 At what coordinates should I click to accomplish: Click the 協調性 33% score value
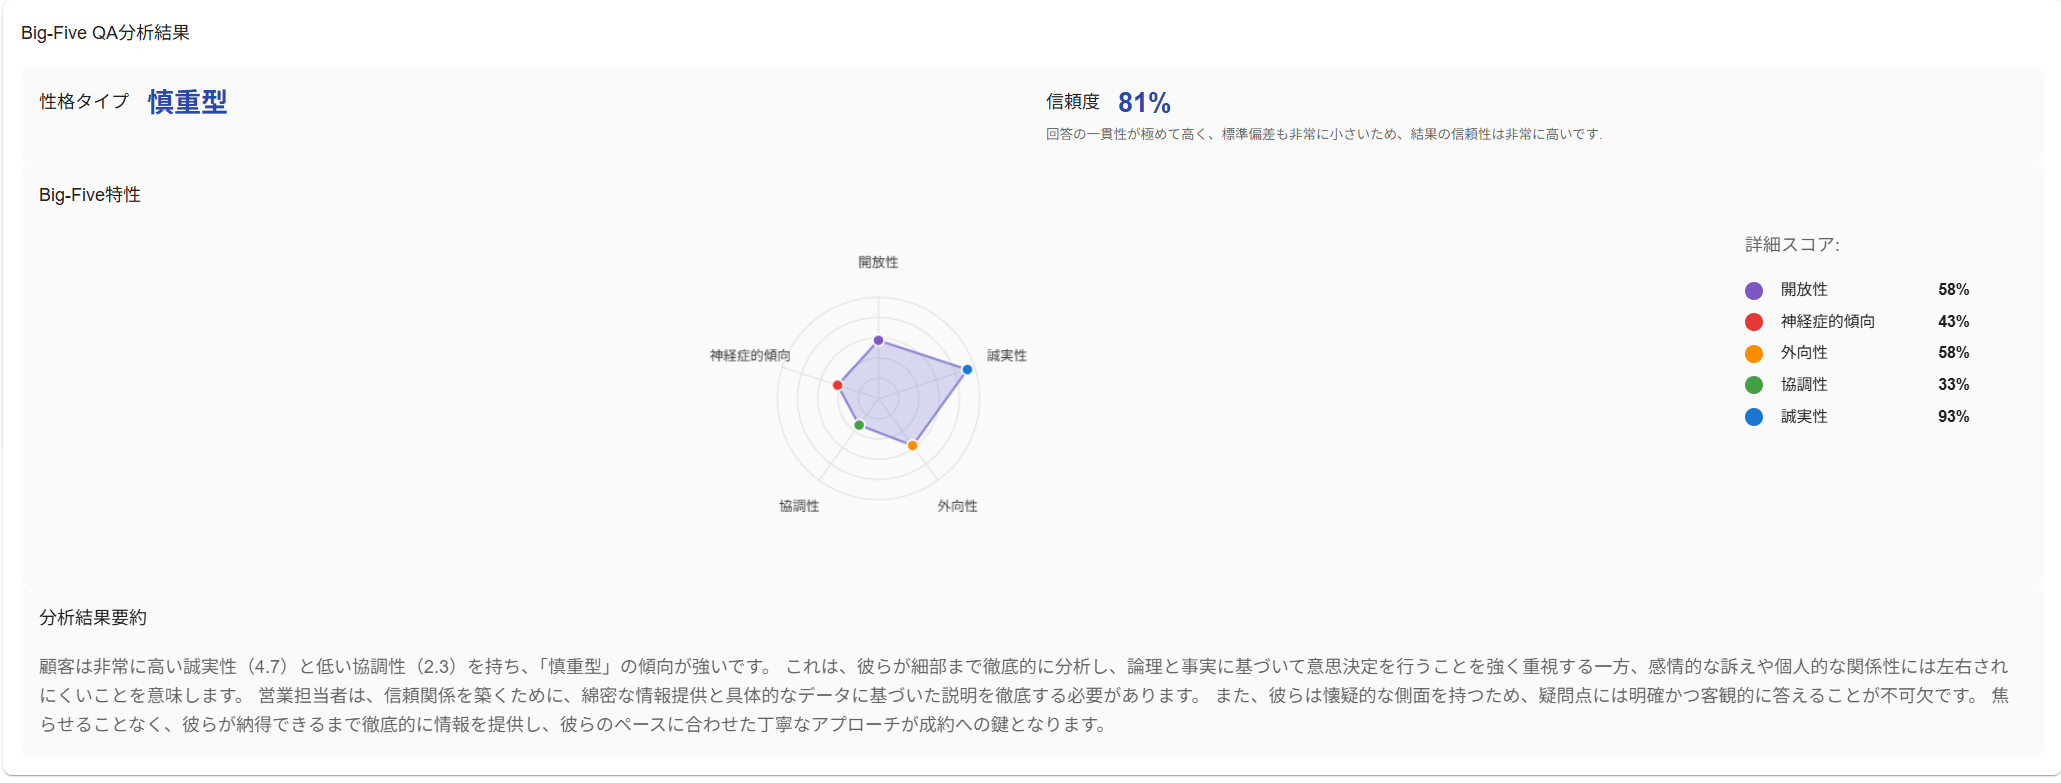coord(1953,385)
